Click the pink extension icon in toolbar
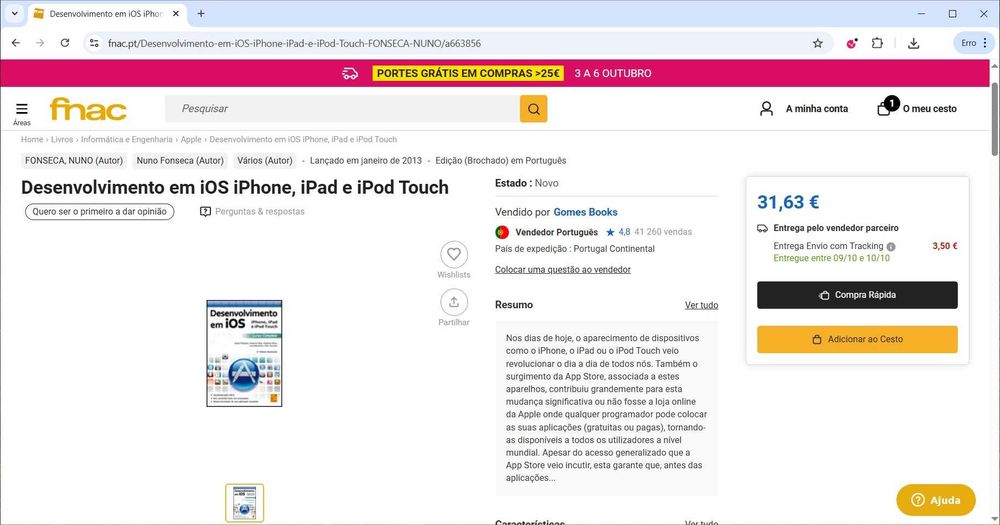 pyautogui.click(x=851, y=43)
